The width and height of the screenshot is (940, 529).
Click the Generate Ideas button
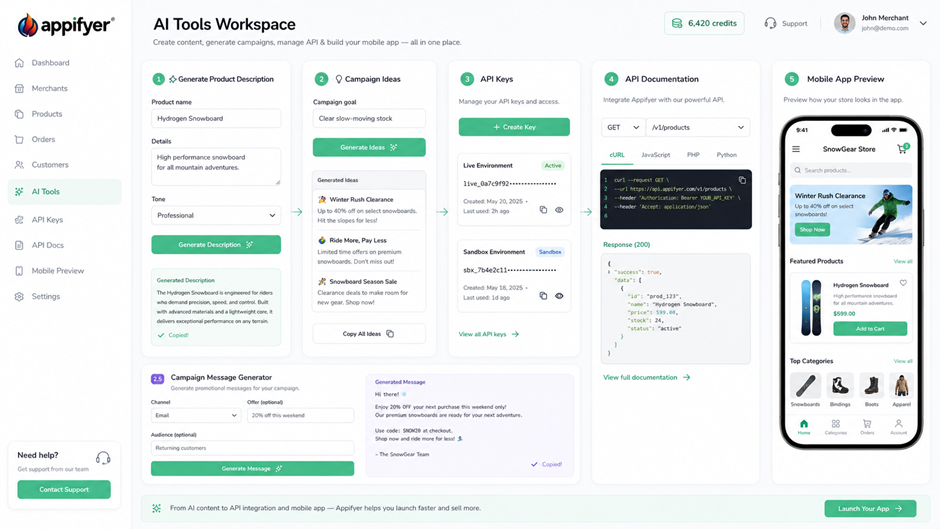tap(369, 147)
